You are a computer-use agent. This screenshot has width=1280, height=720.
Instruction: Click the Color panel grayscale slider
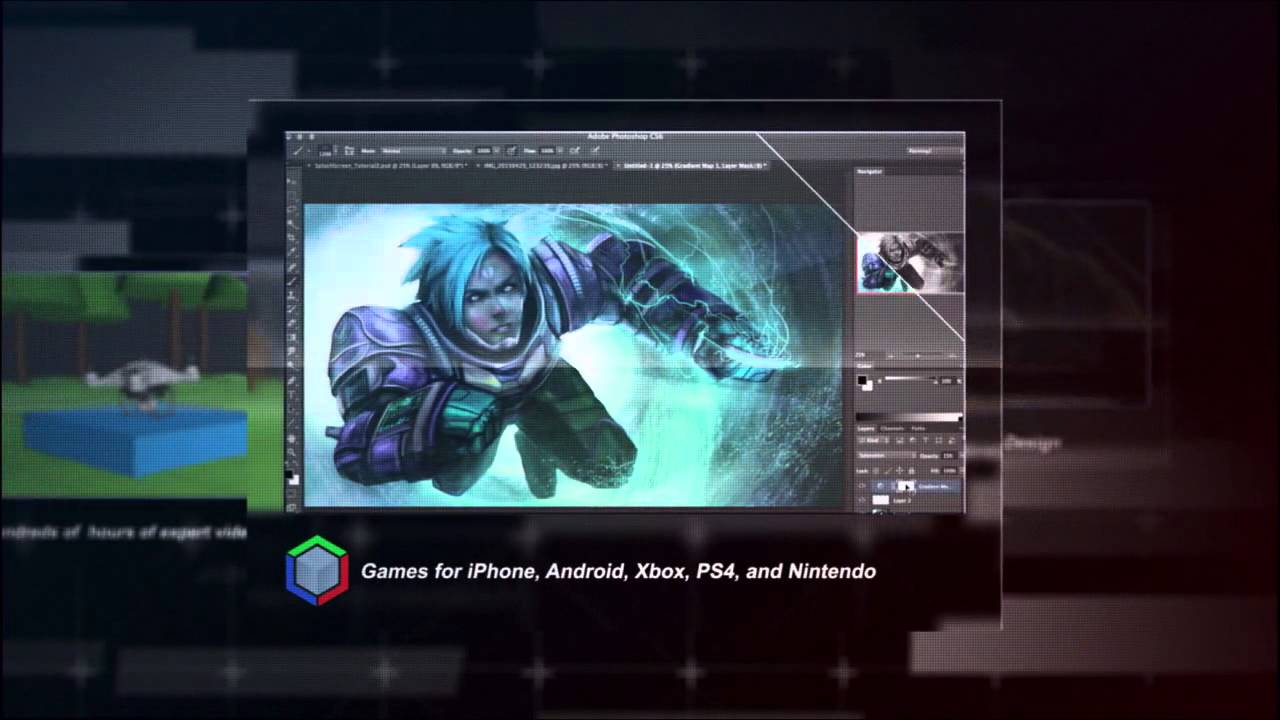click(x=911, y=378)
